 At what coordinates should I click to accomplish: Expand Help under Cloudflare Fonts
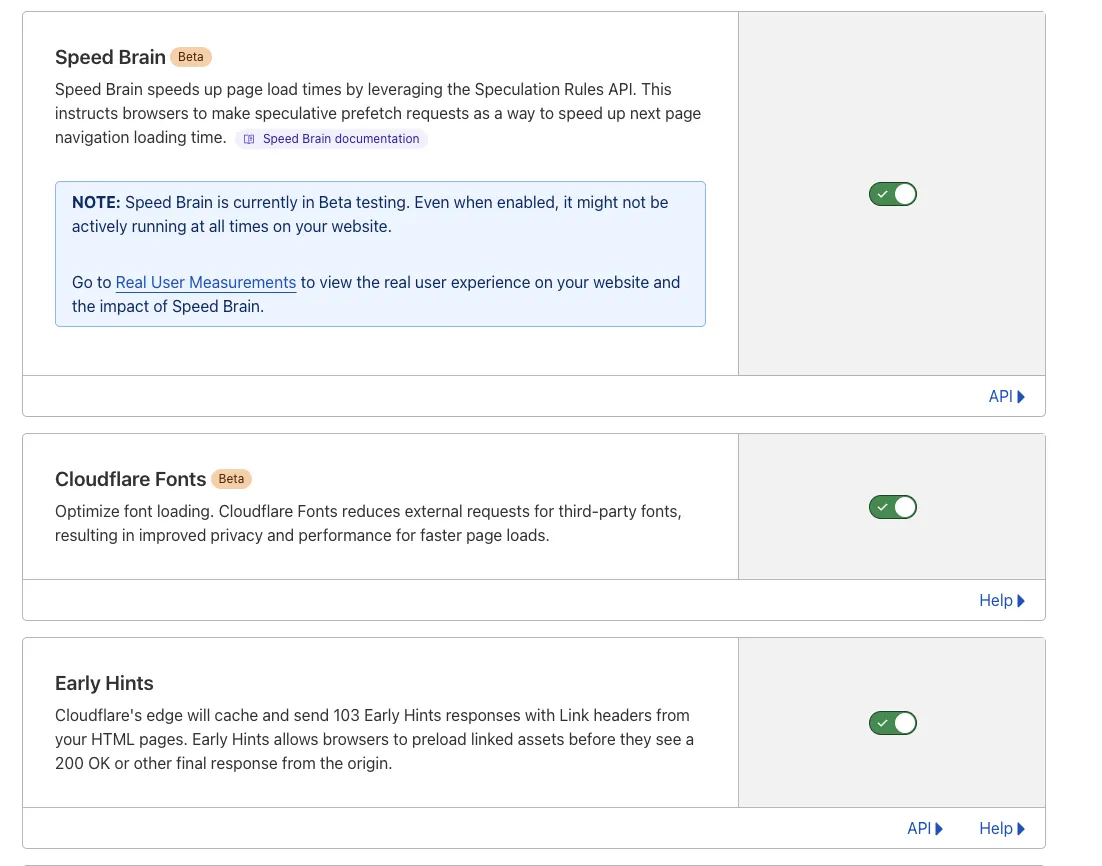(1002, 600)
